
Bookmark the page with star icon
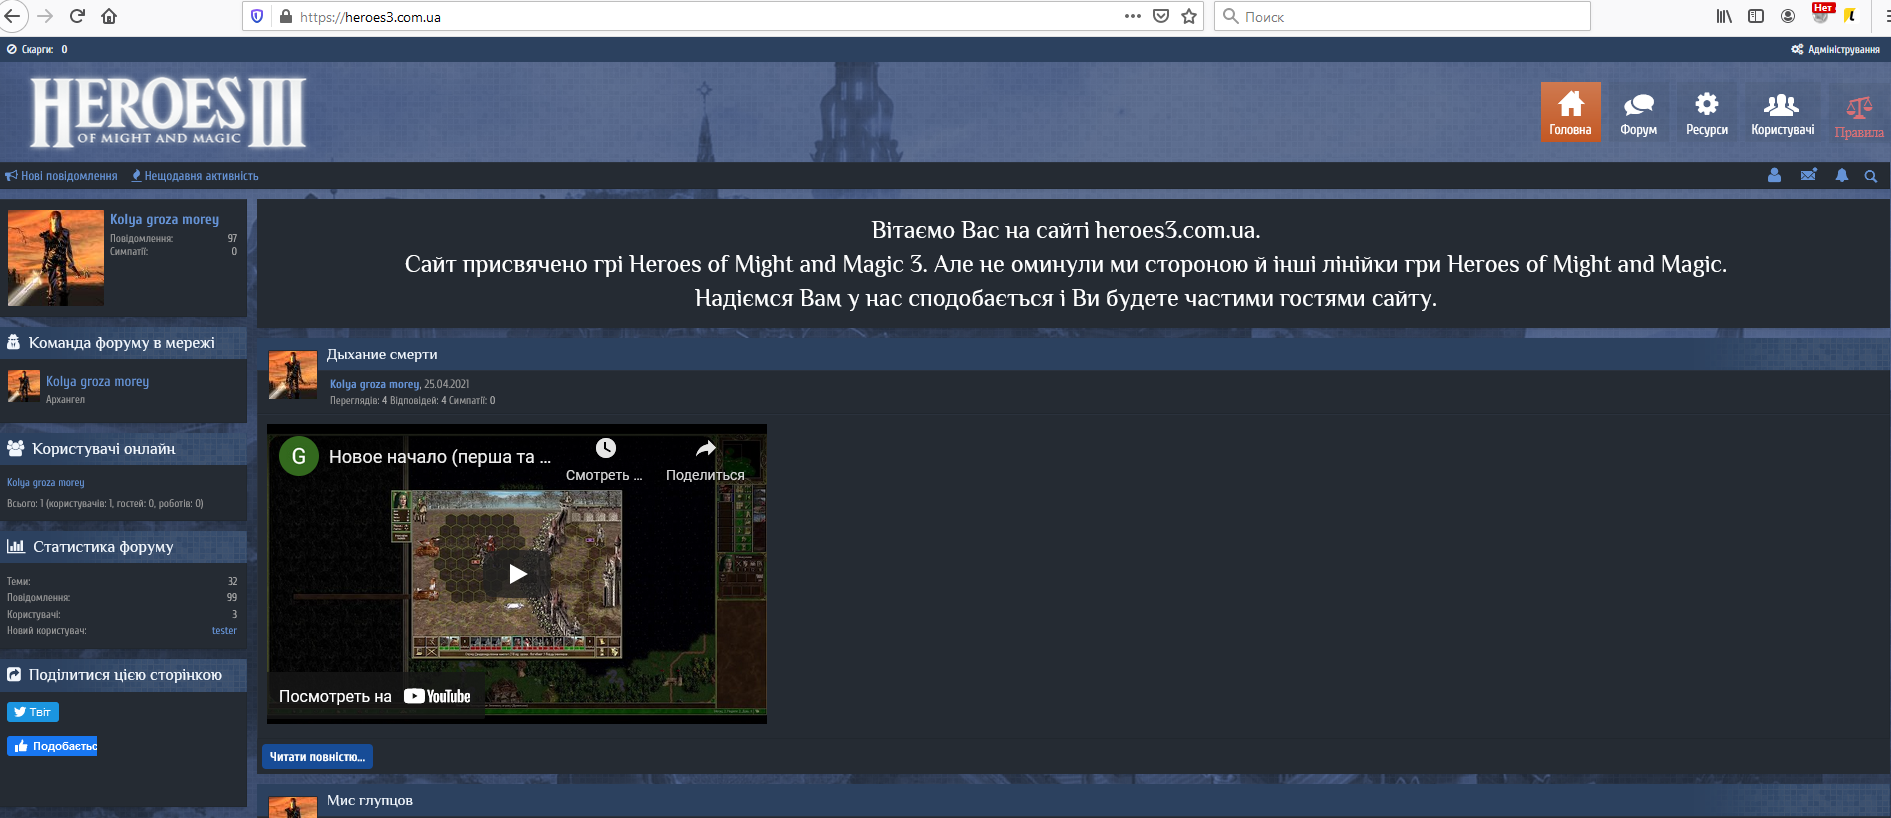click(1189, 16)
